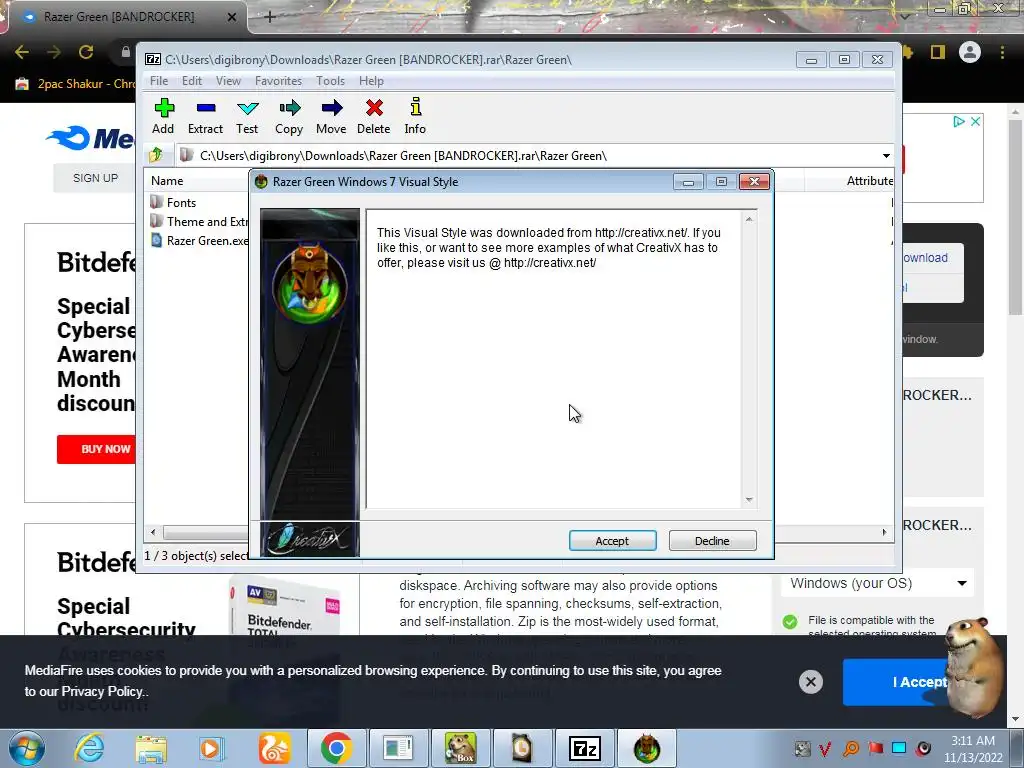Close the ad with the blue X
This screenshot has width=1024, height=768.
pyautogui.click(x=975, y=121)
